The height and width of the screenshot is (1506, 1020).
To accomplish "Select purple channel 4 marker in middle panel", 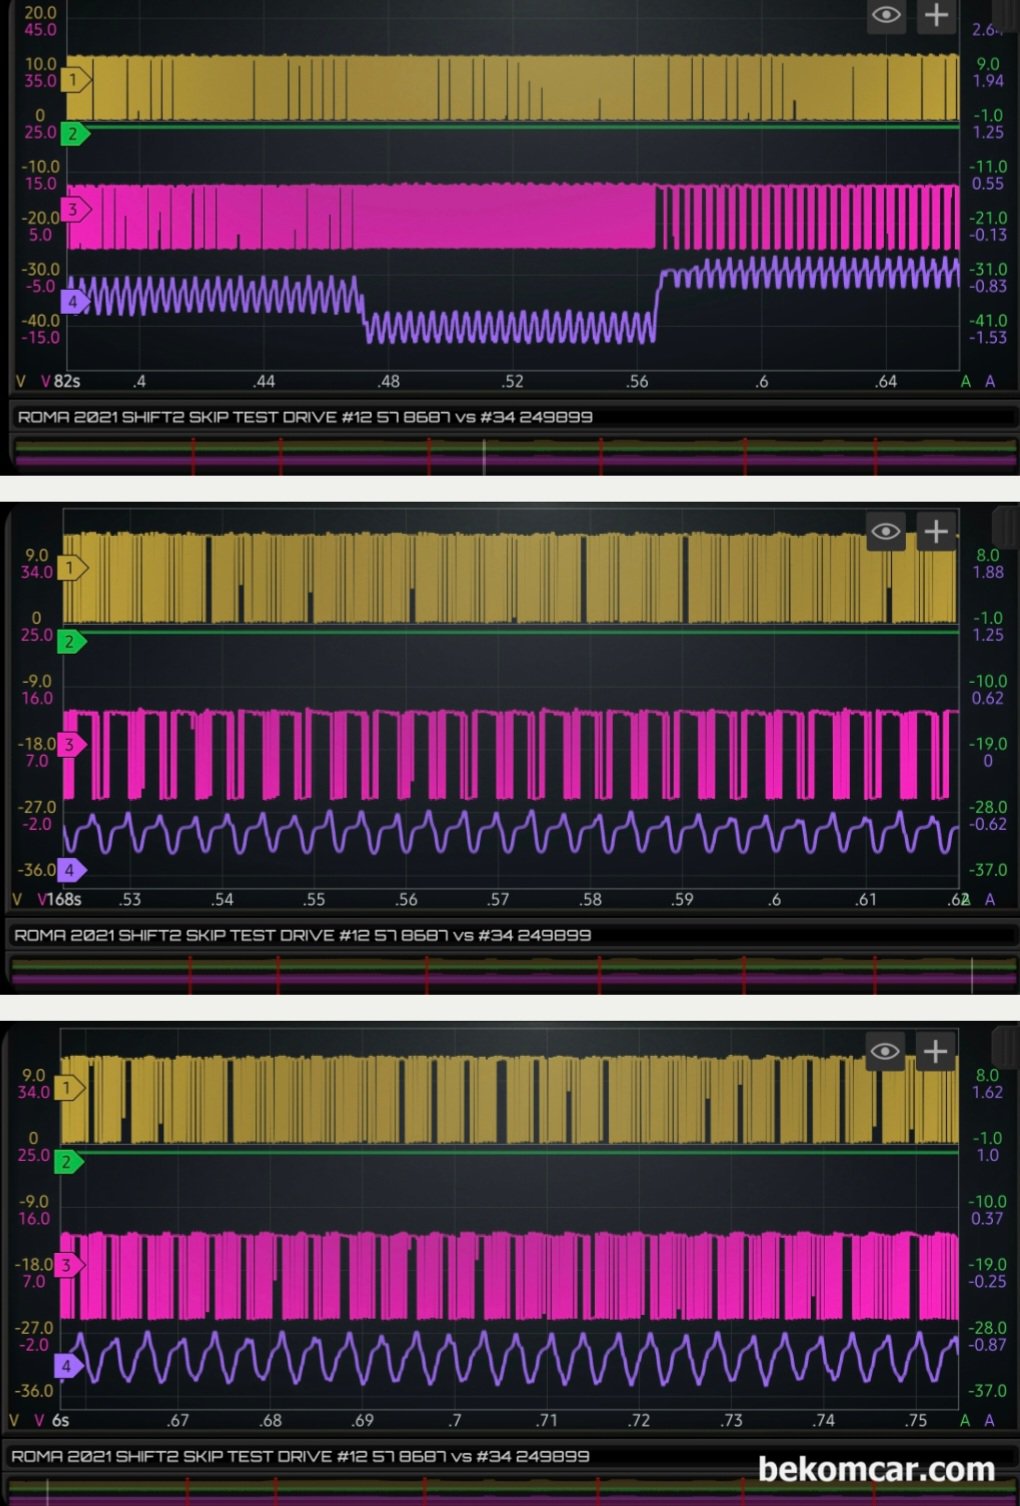I will tap(72, 870).
